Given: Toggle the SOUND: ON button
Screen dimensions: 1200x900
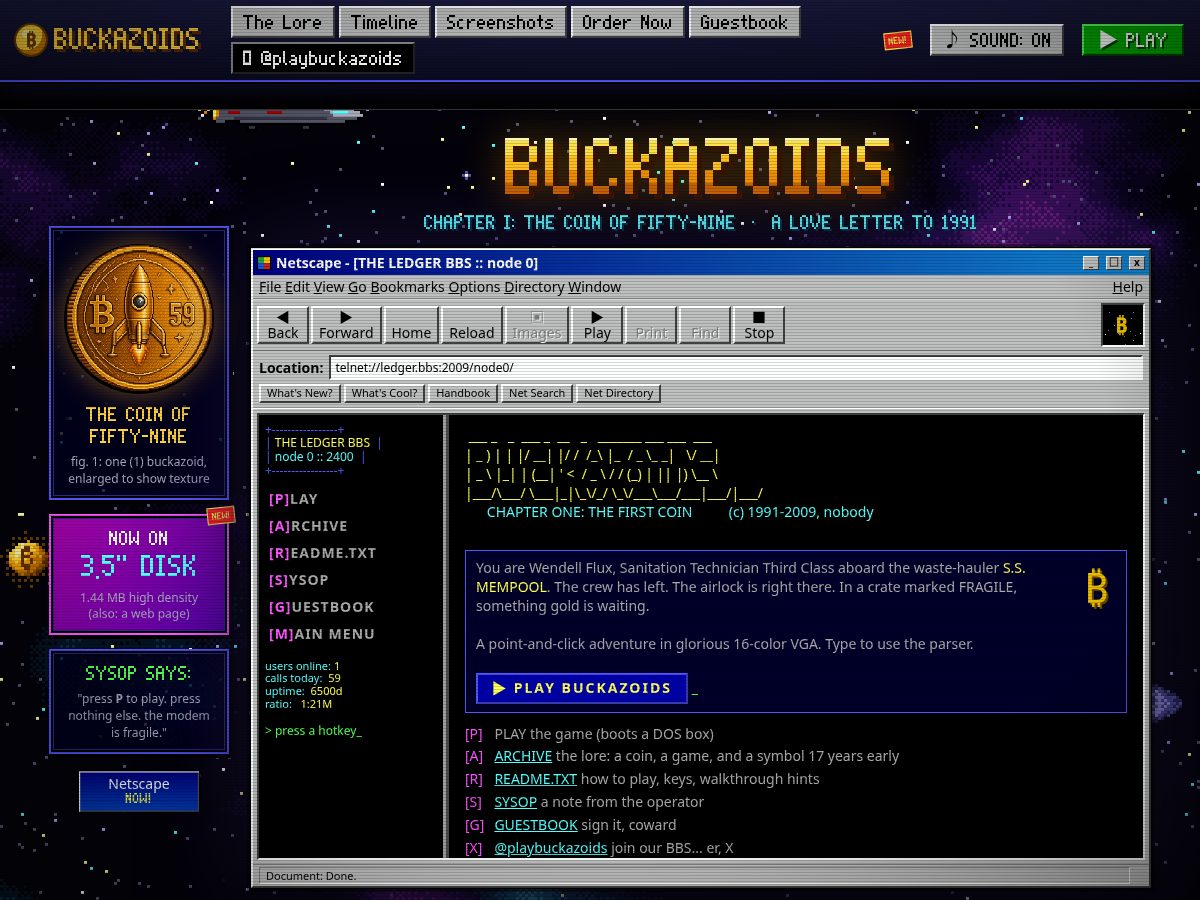Looking at the screenshot, I should point(996,40).
